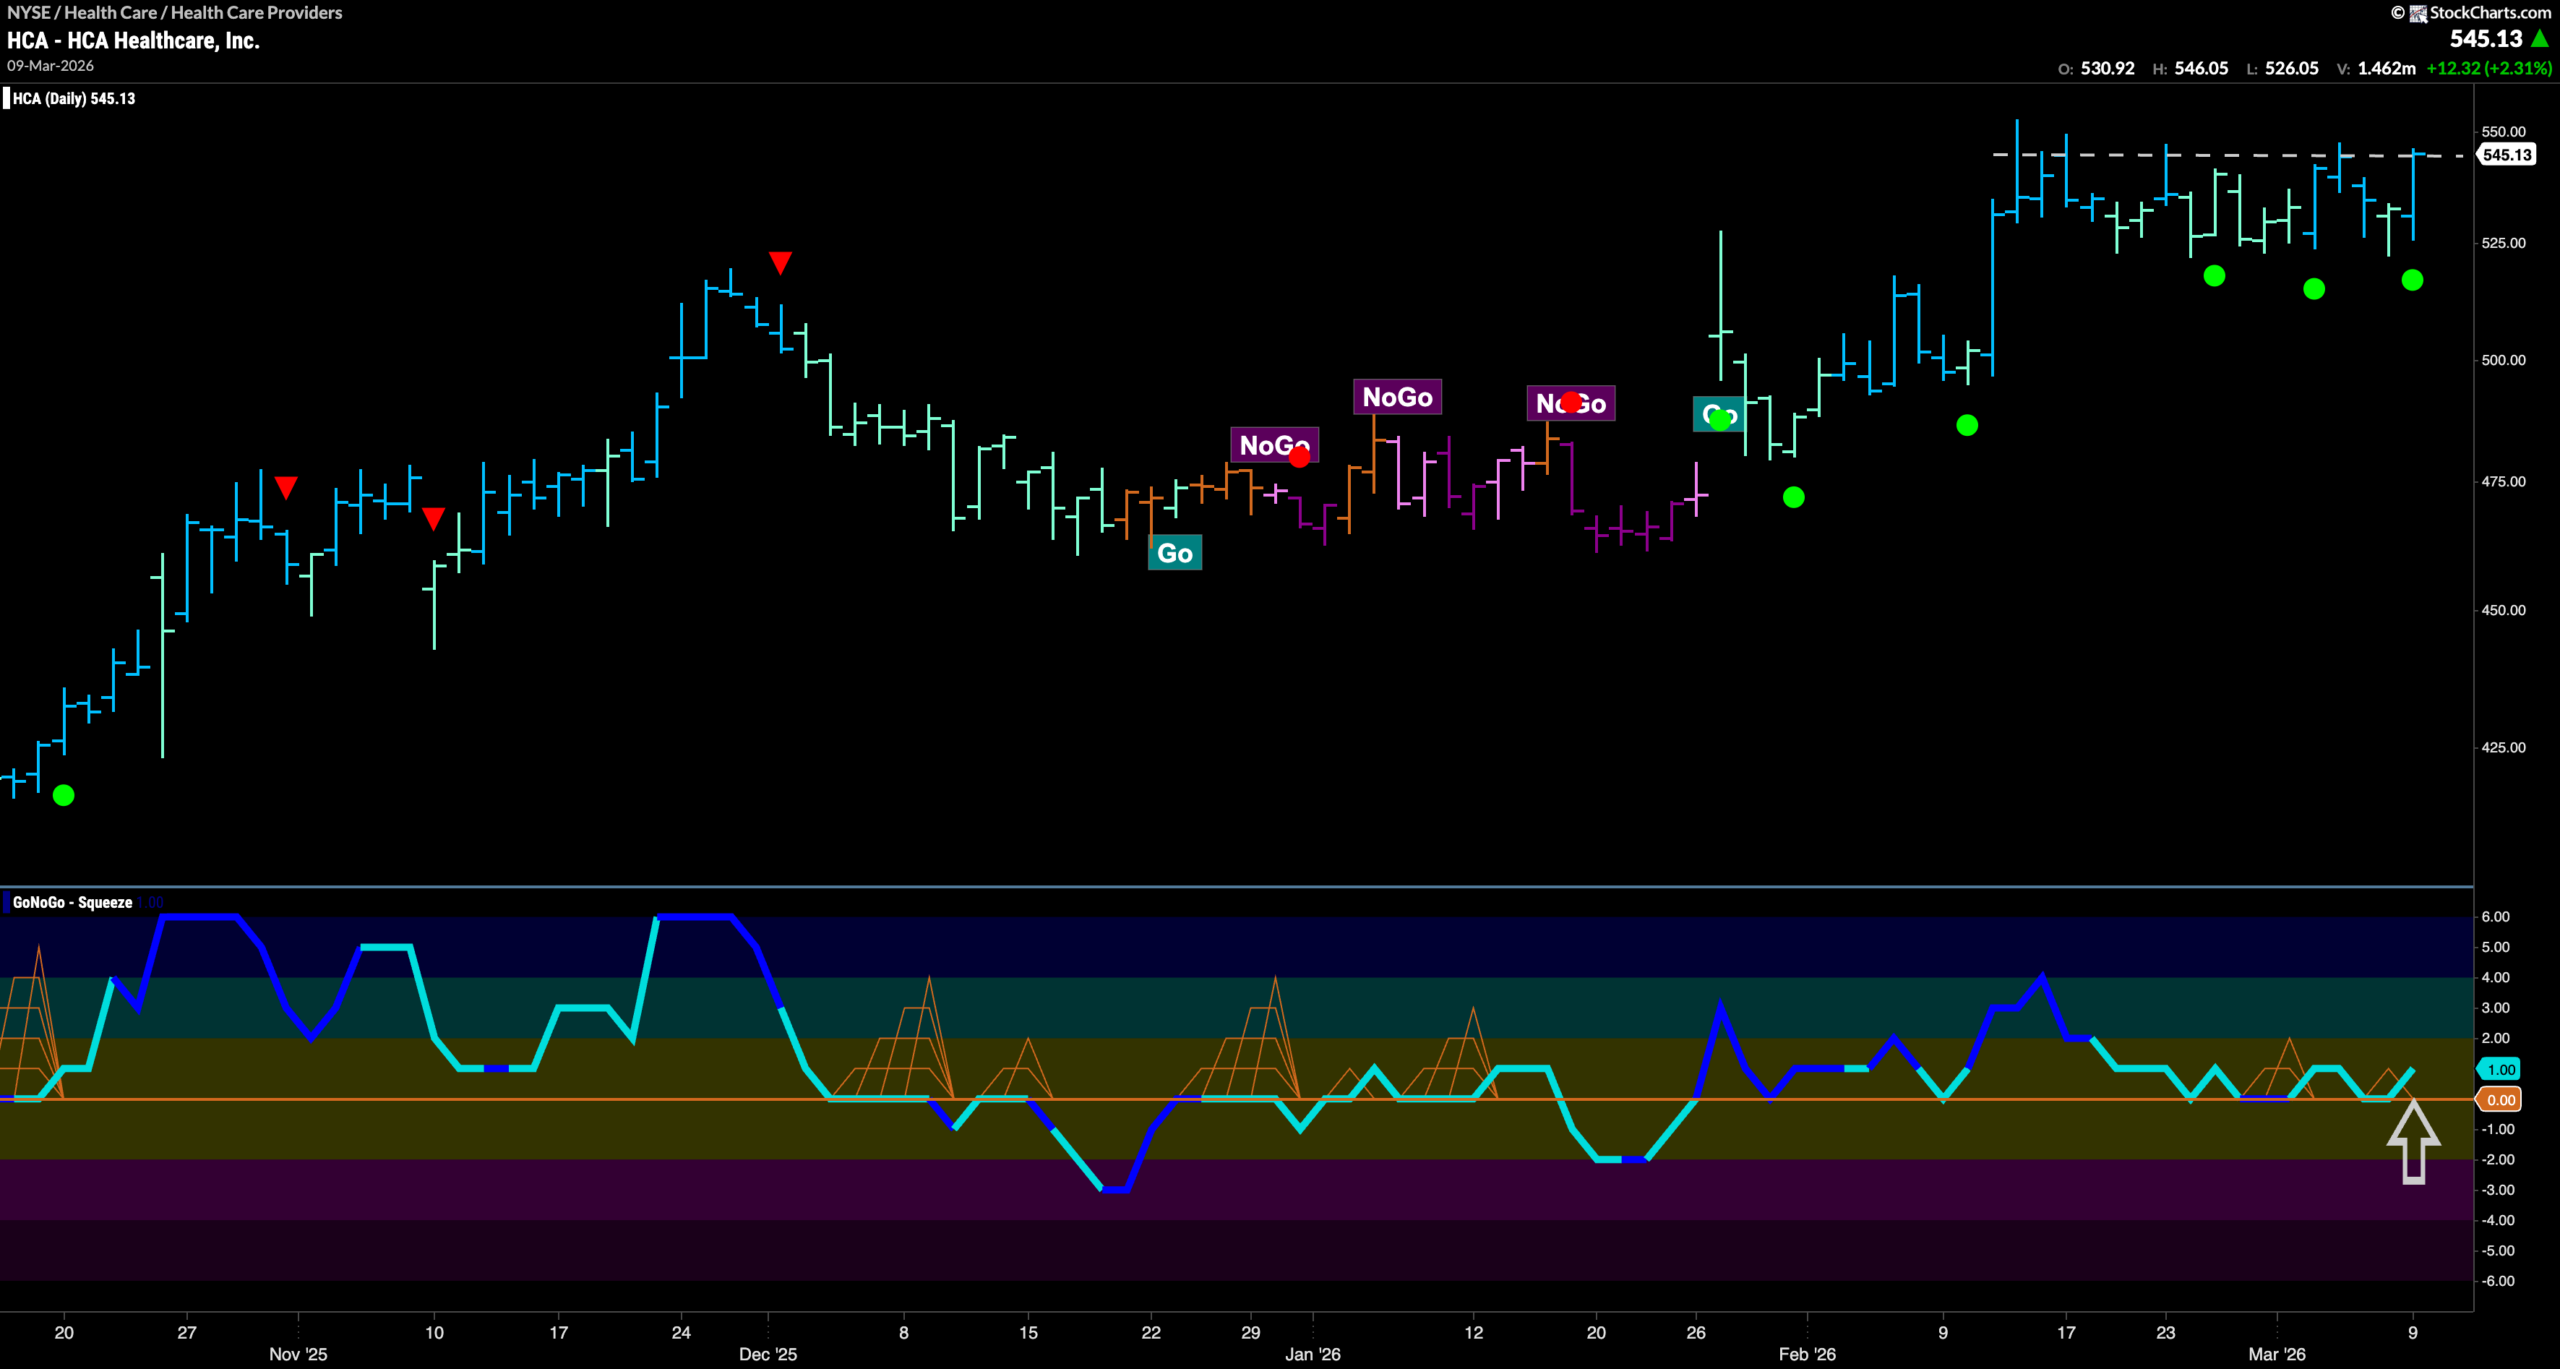Click the cyan 1.00 oscillator value tag
The width and height of the screenshot is (2560, 1369).
tap(2500, 1069)
